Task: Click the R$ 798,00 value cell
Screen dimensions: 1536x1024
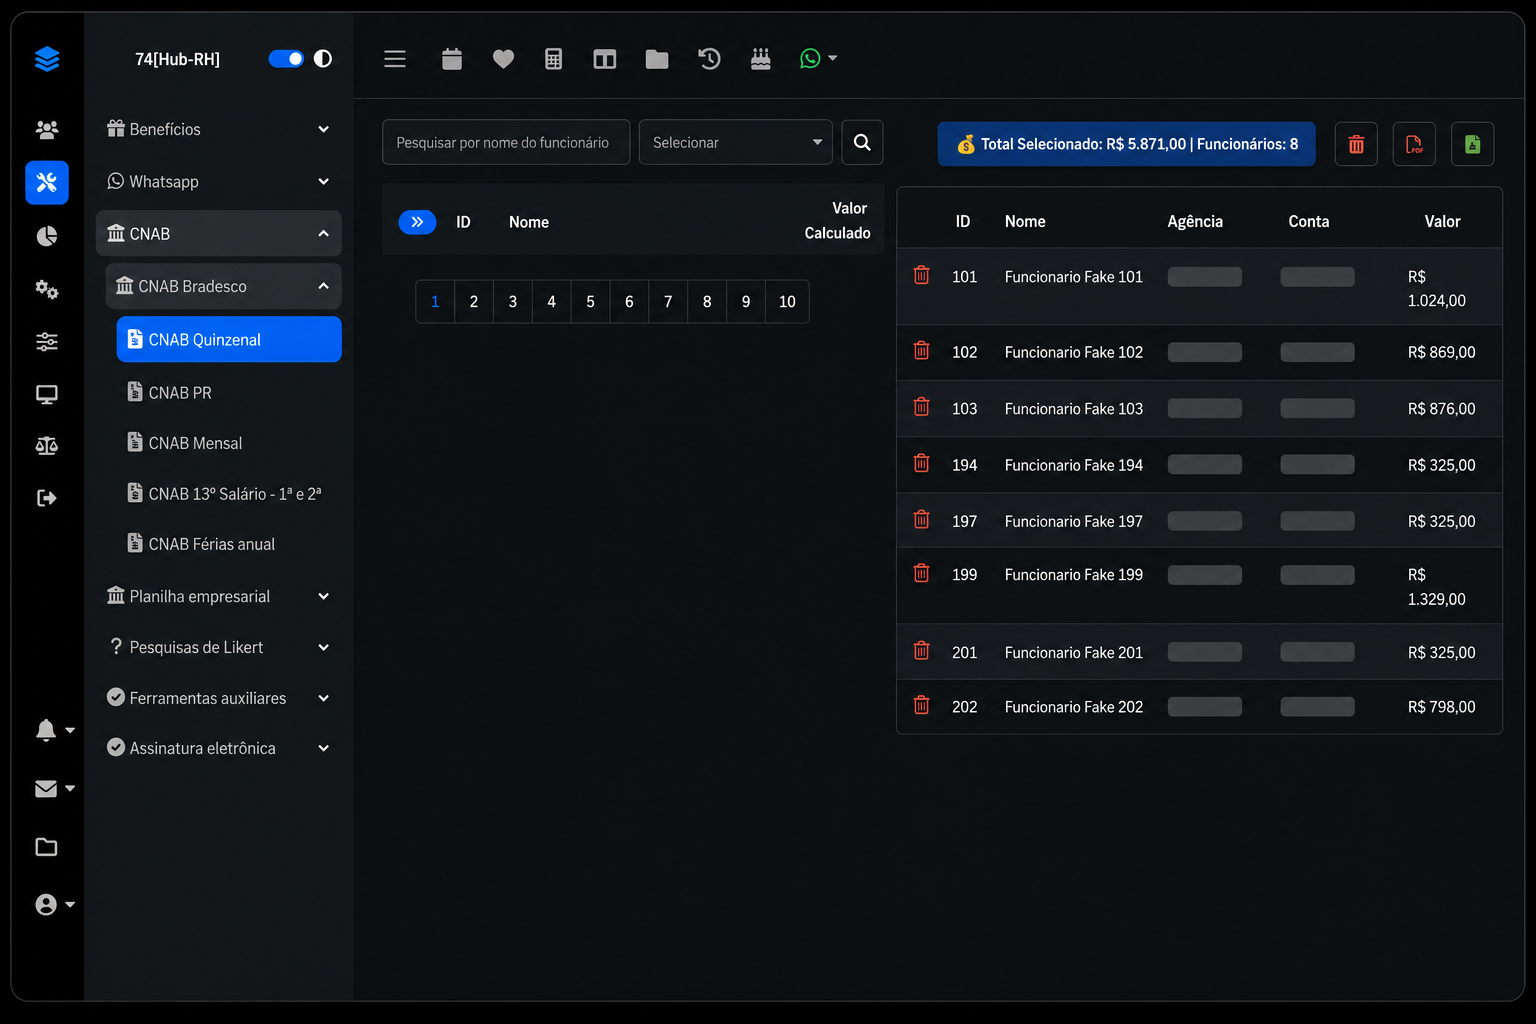Action: coord(1441,707)
